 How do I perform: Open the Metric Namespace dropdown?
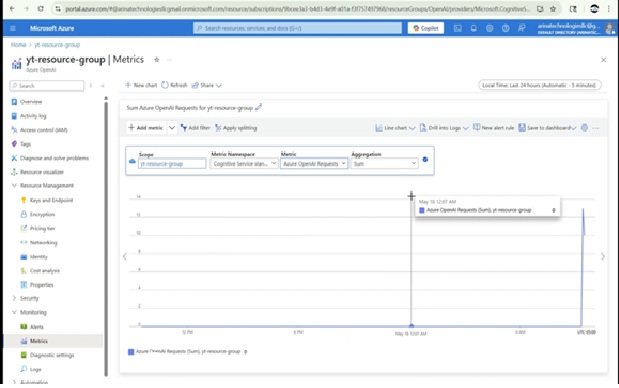click(244, 163)
